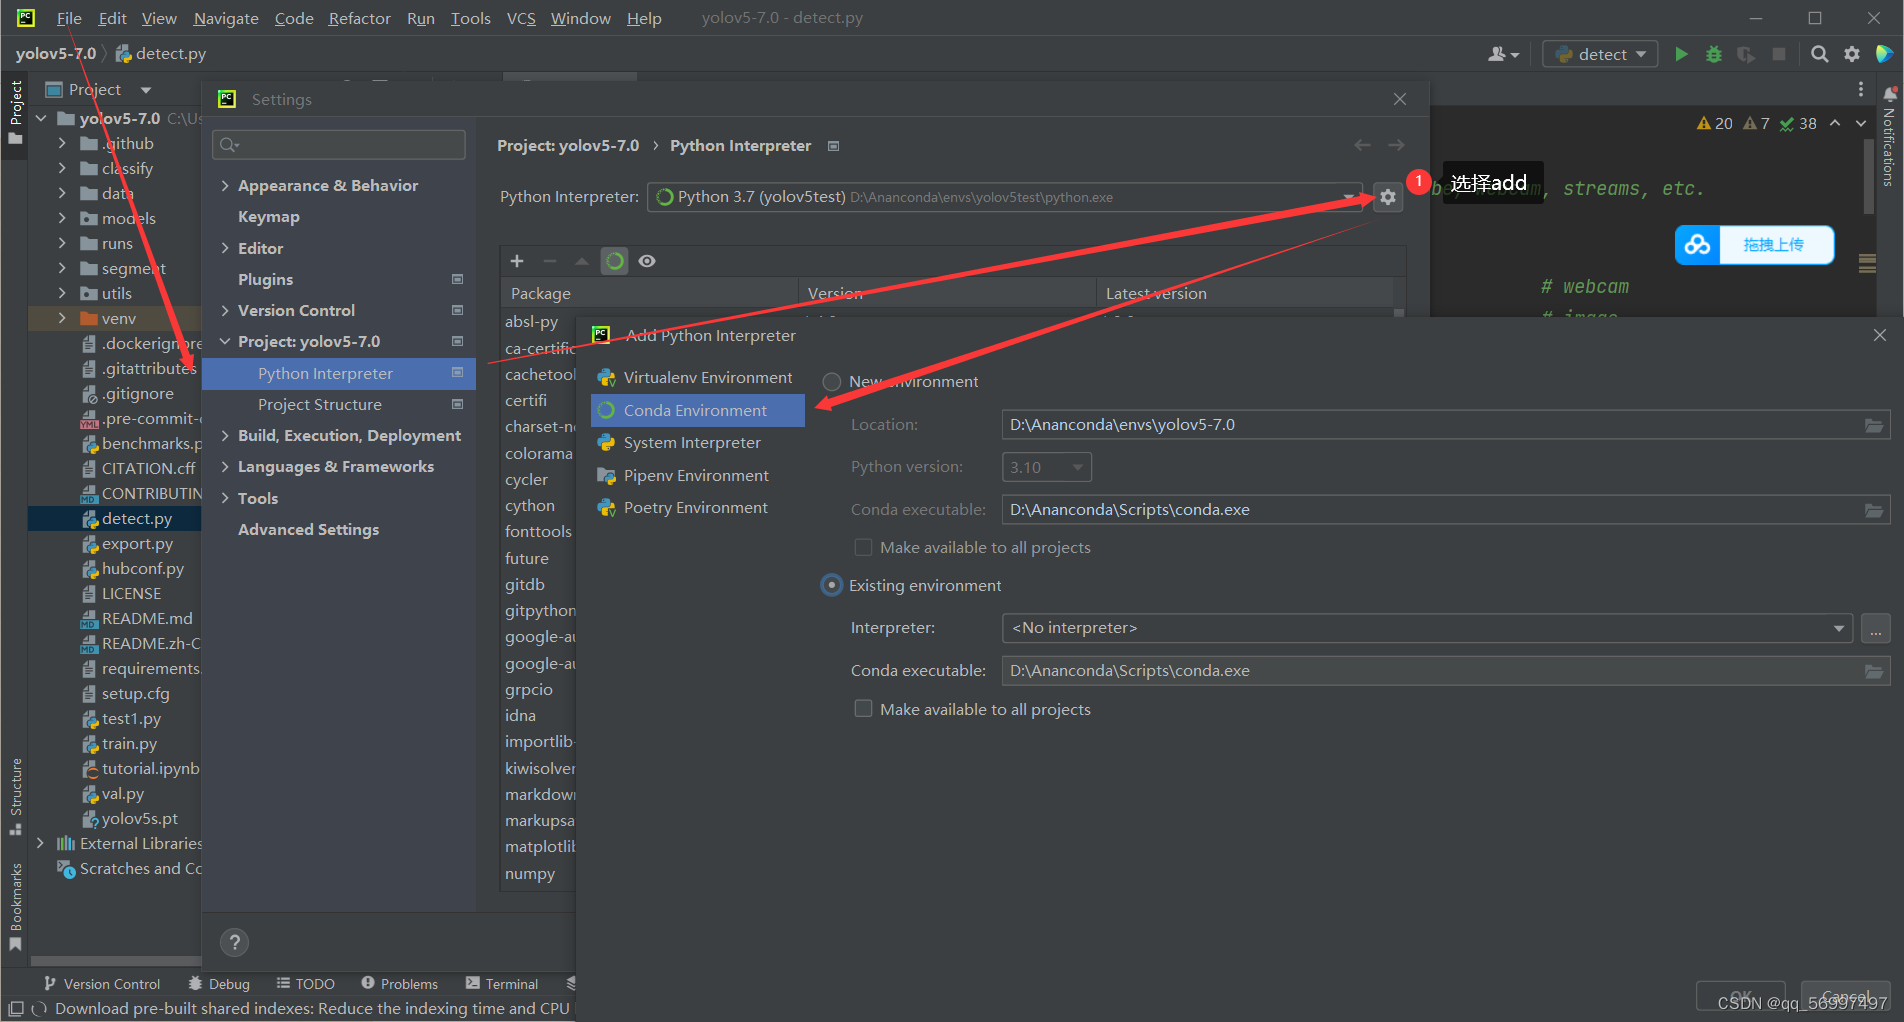The height and width of the screenshot is (1022, 1904).
Task: Open Problems tool window tab
Action: (x=399, y=984)
